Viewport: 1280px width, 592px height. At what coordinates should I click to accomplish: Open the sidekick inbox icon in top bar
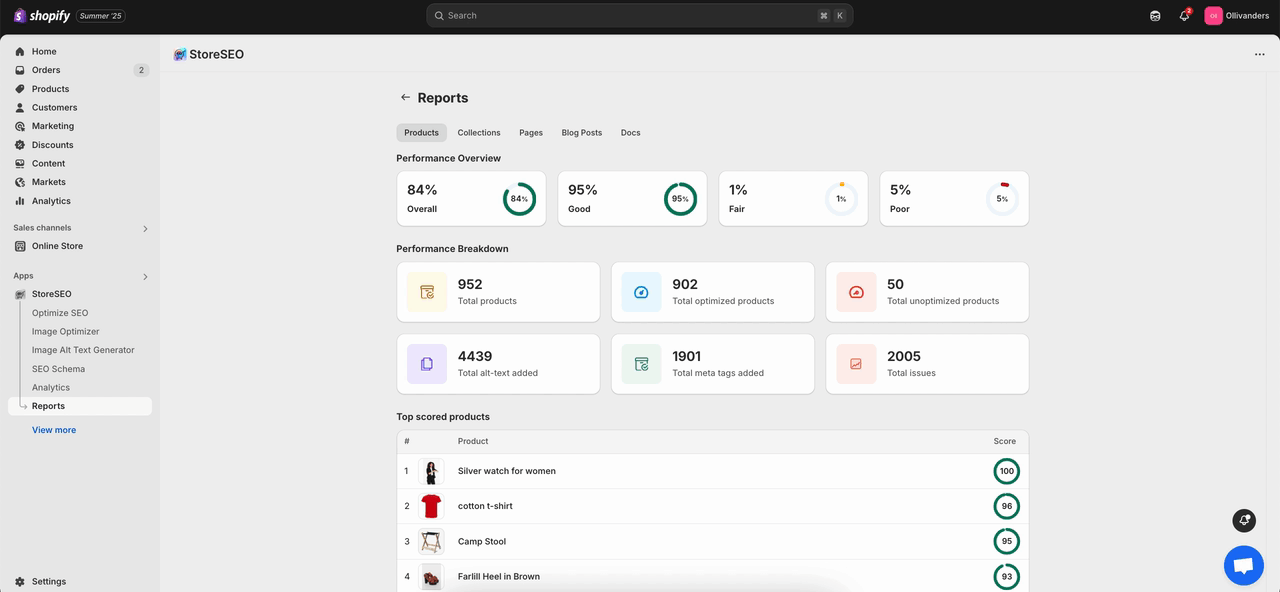click(1155, 16)
